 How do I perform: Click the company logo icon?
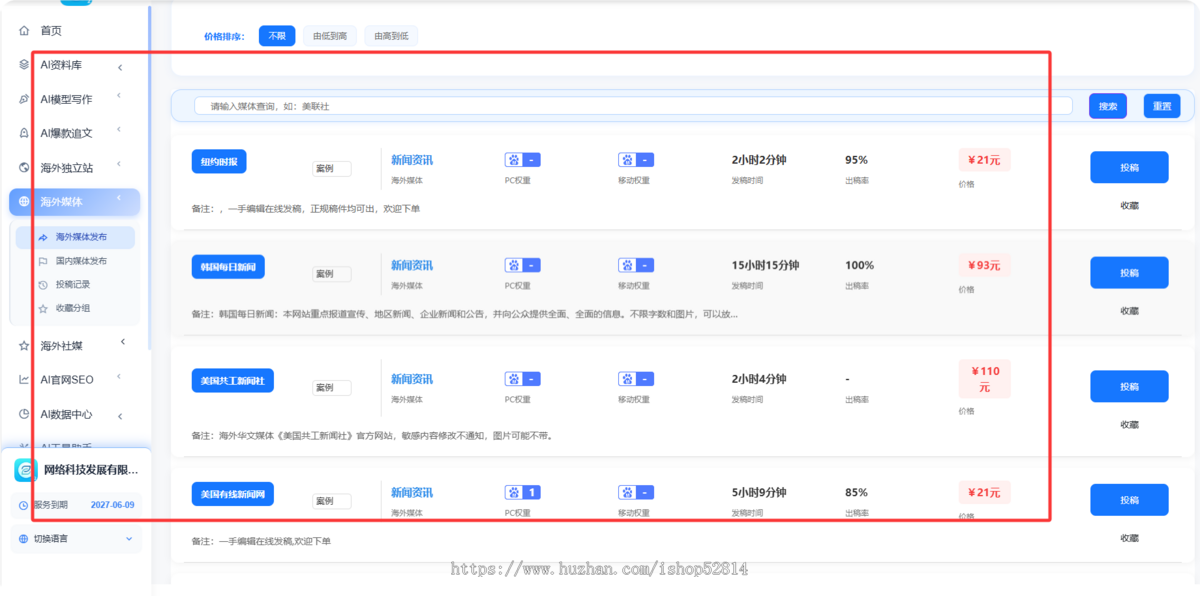point(26,470)
